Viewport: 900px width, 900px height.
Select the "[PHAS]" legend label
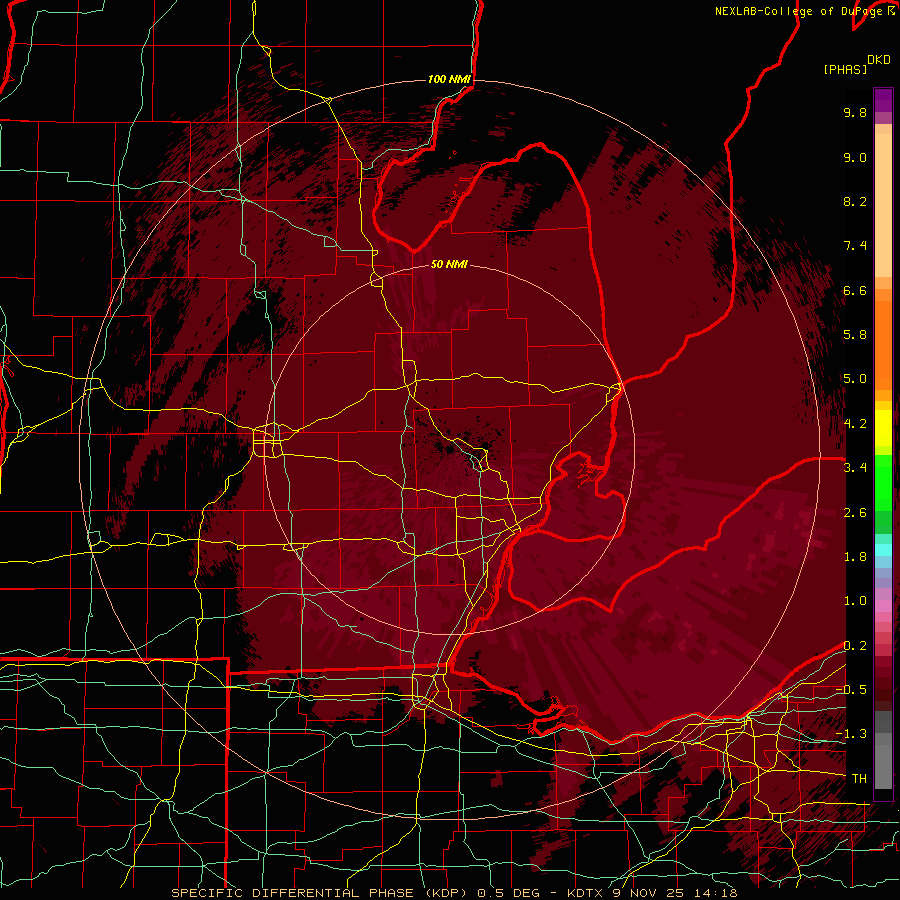coord(845,69)
